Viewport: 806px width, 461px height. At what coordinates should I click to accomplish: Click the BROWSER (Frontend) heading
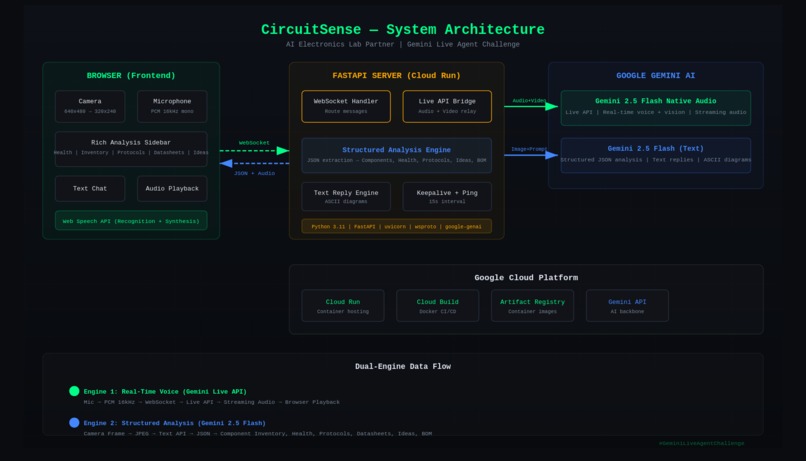tap(131, 76)
